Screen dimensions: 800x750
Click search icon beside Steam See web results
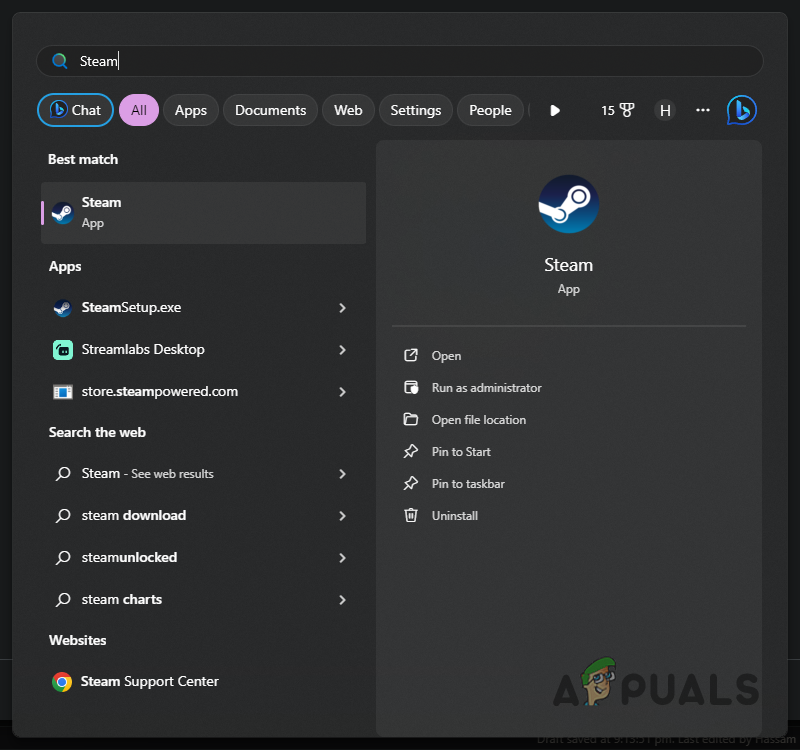(63, 474)
